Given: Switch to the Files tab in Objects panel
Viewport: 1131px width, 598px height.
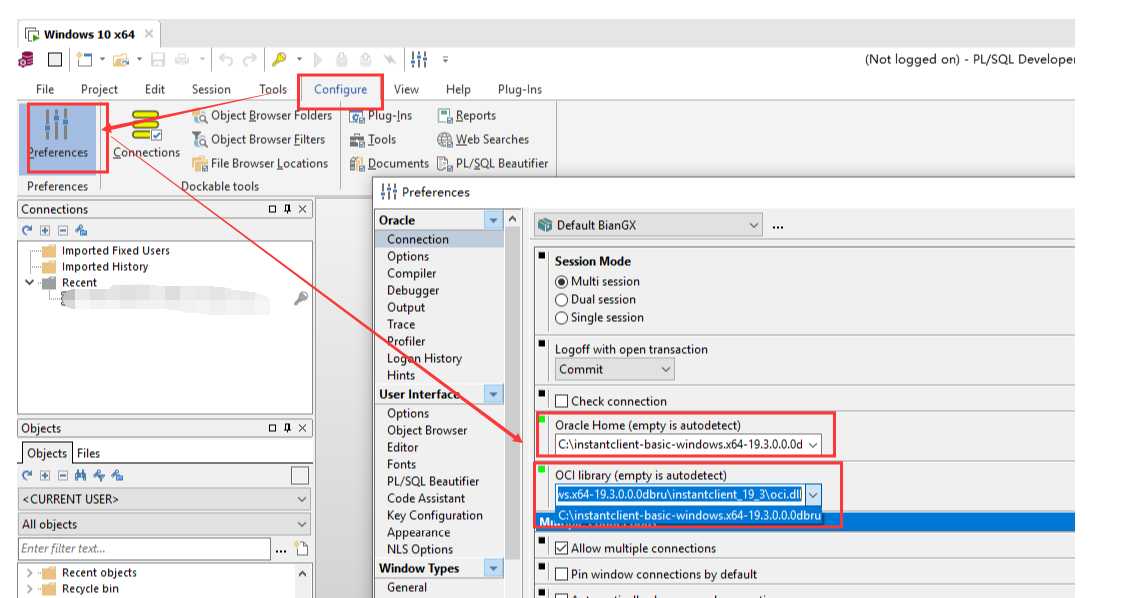Looking at the screenshot, I should coord(88,453).
